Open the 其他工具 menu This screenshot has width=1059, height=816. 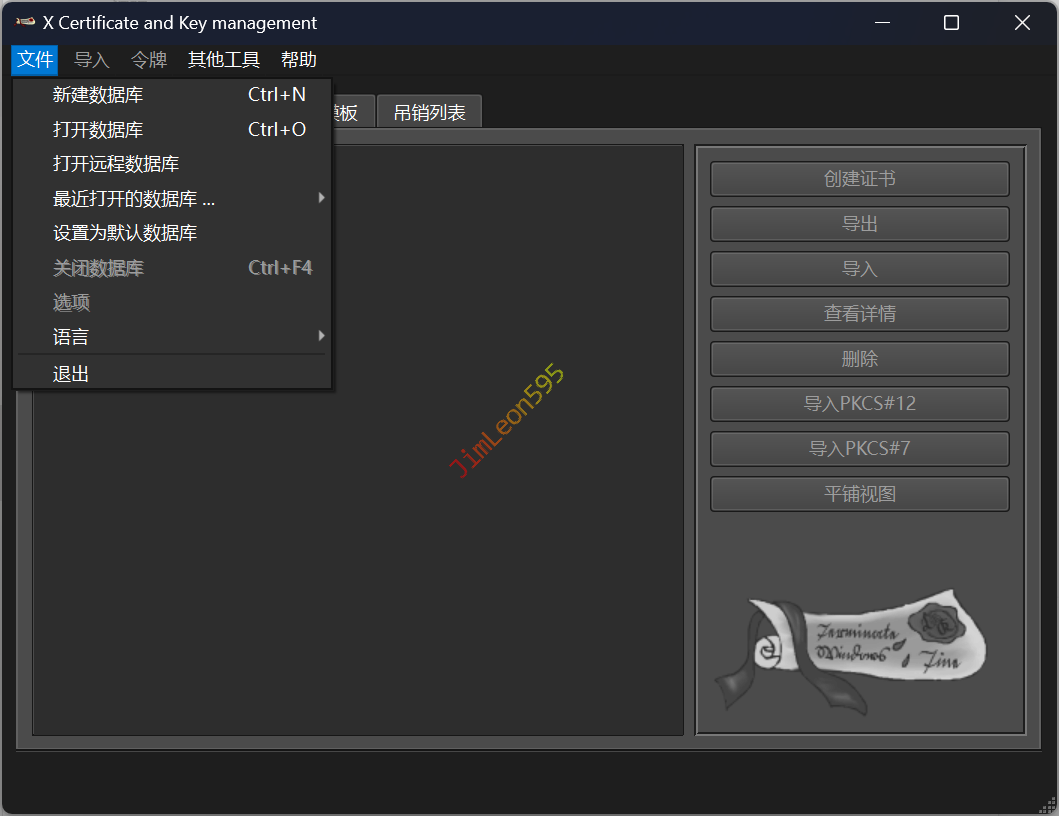tap(224, 60)
